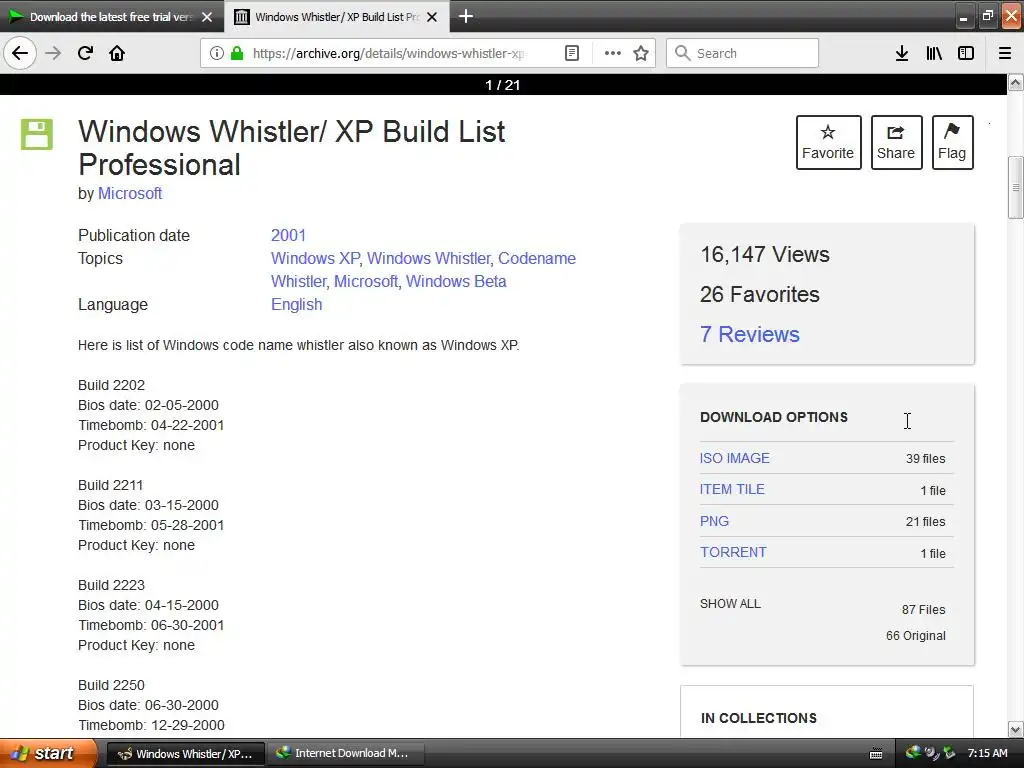Open page actions three-dot menu
This screenshot has height=768, width=1024.
click(613, 53)
